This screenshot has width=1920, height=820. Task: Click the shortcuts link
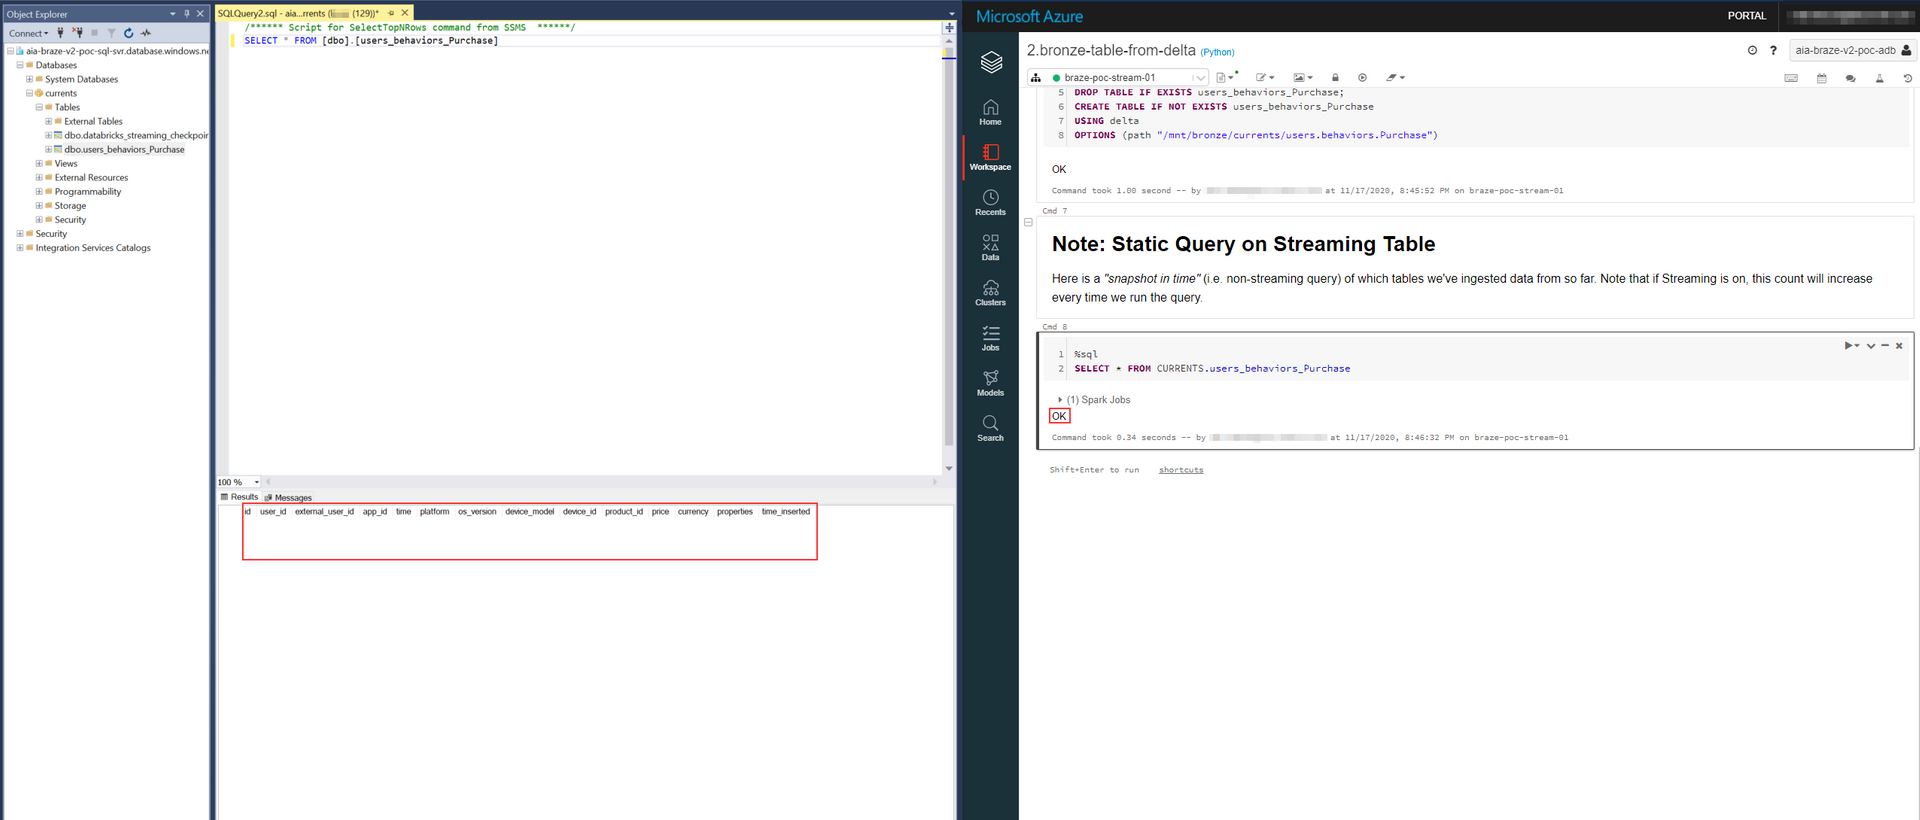point(1181,470)
